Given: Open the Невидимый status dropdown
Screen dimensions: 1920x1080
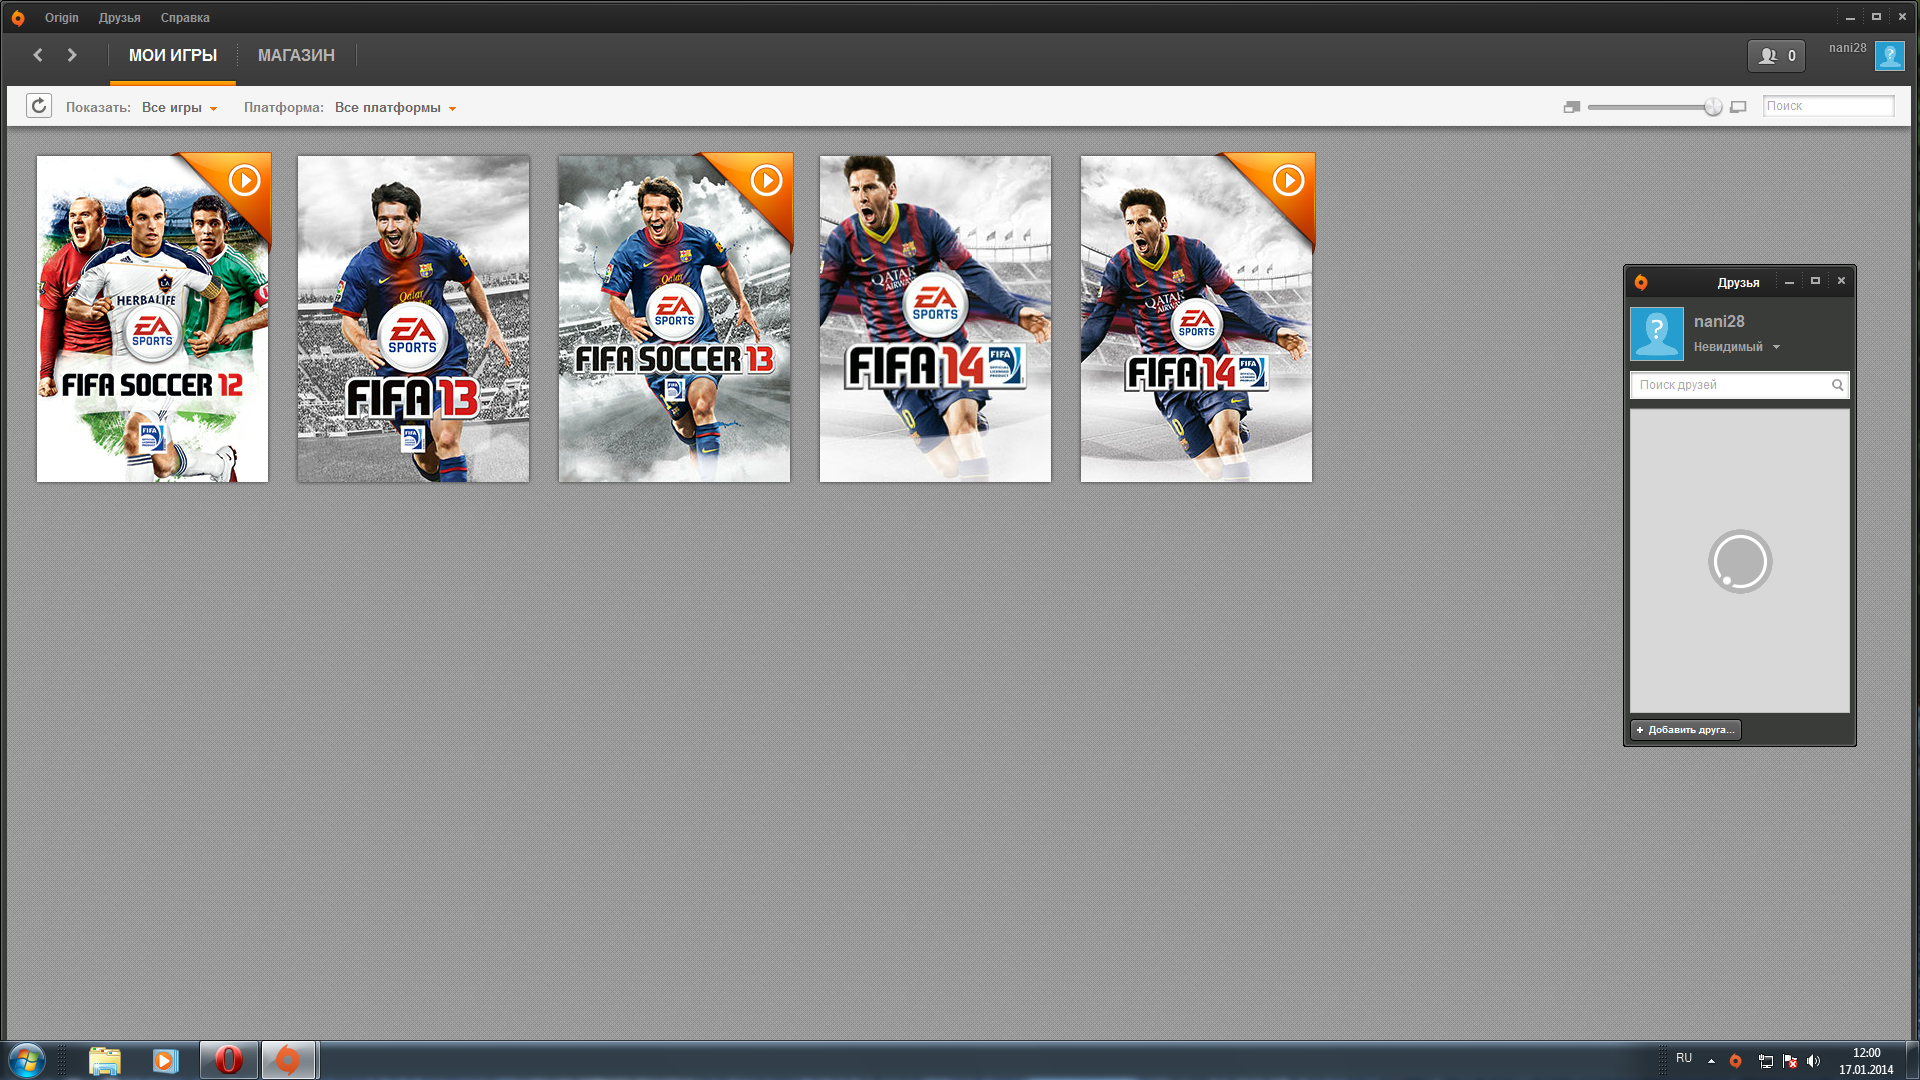Looking at the screenshot, I should coord(1736,347).
